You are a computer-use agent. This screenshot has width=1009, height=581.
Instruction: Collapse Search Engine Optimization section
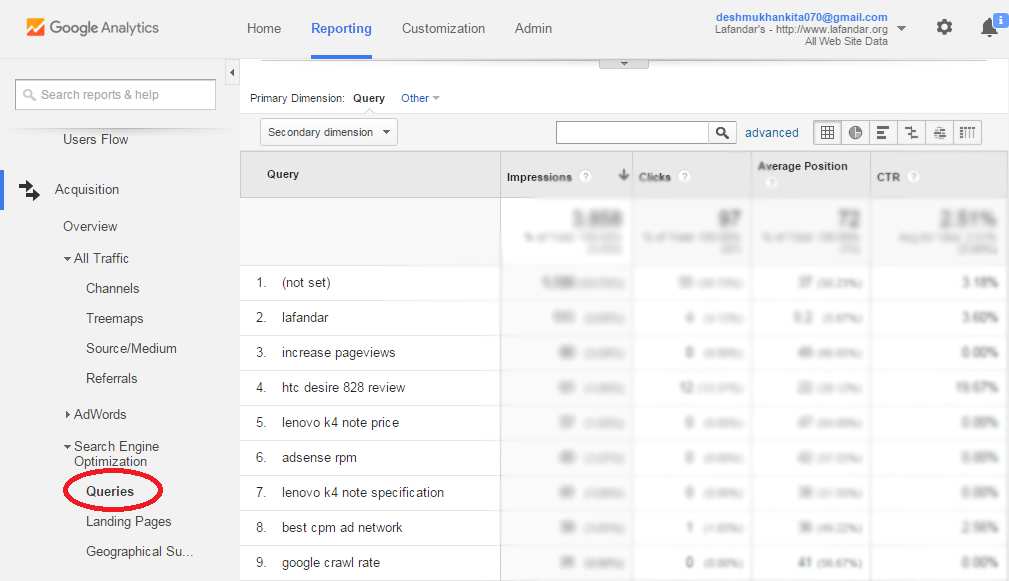point(67,447)
